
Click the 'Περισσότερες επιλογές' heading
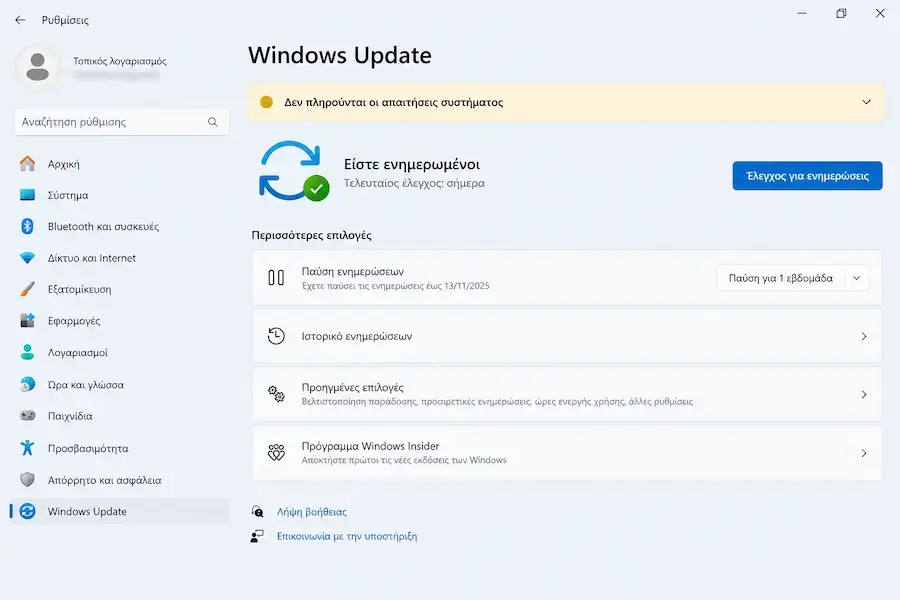[x=312, y=235]
